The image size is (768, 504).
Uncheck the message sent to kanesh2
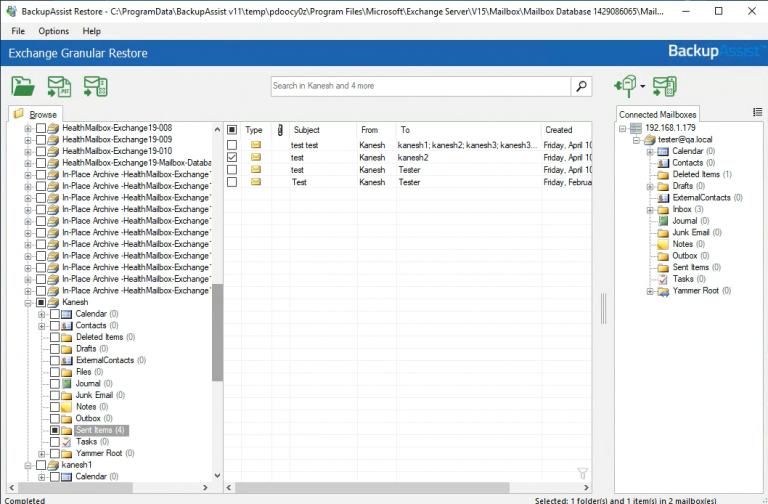click(232, 158)
